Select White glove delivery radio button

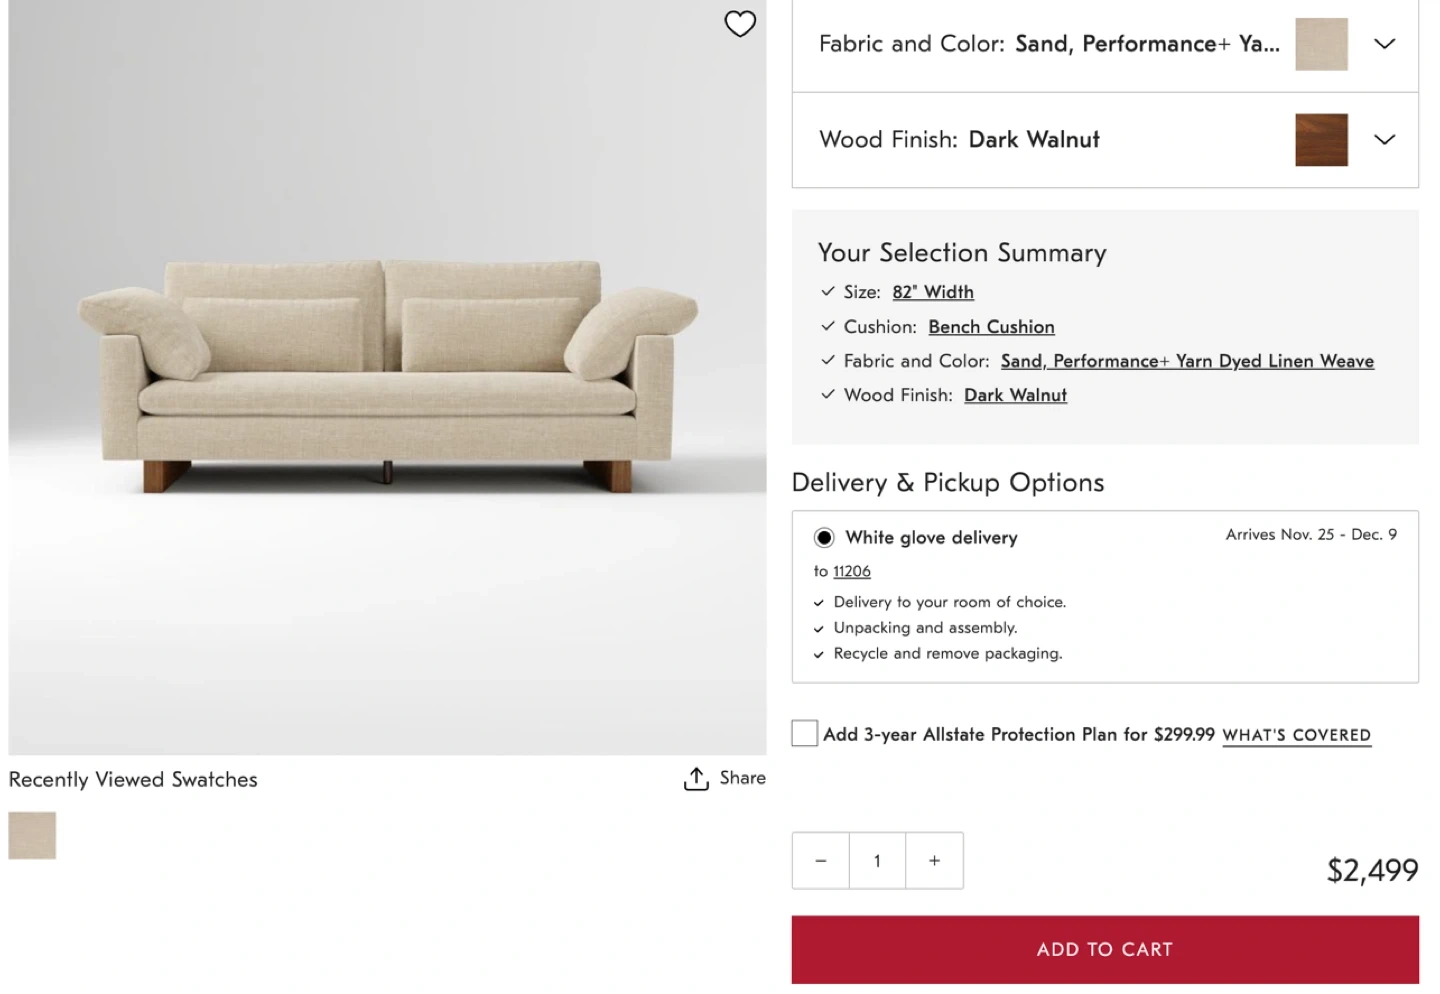coord(824,538)
